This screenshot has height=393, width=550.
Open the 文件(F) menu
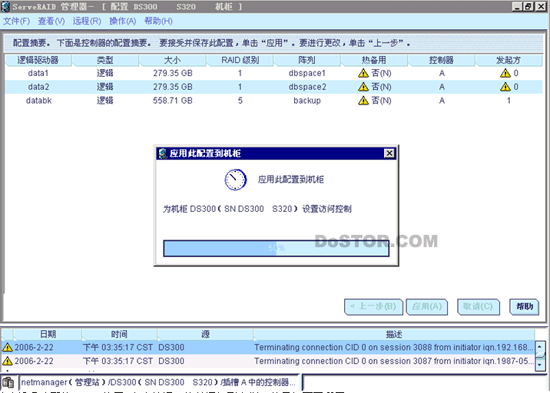tap(16, 21)
